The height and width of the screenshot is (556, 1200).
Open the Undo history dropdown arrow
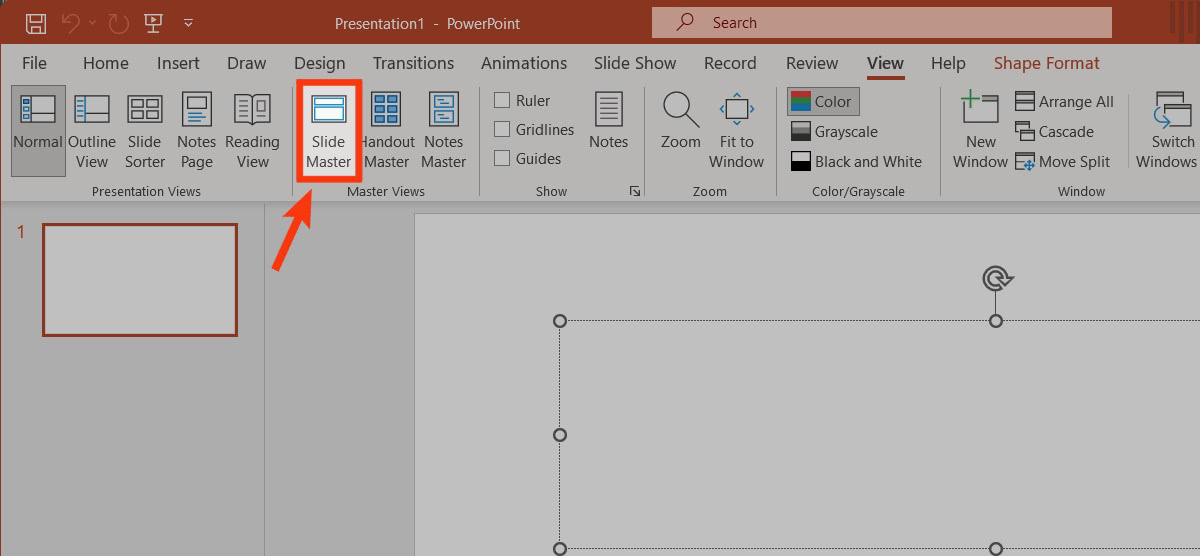(x=93, y=22)
